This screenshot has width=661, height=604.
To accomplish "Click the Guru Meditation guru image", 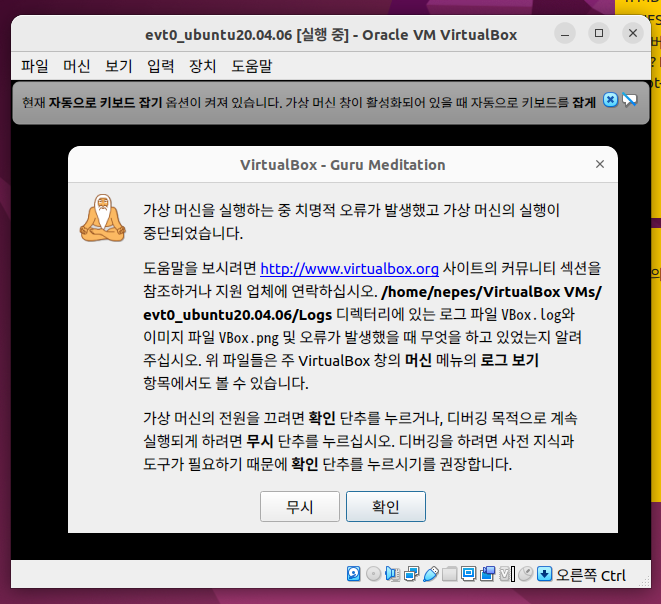I will pos(102,218).
